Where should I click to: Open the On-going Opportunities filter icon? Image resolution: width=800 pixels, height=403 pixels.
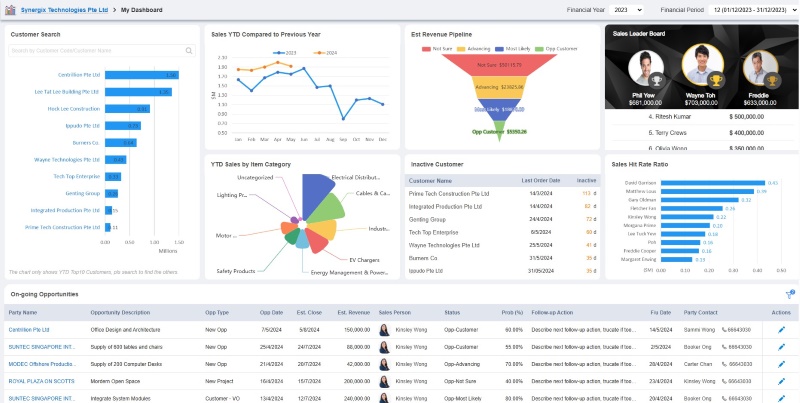788,295
